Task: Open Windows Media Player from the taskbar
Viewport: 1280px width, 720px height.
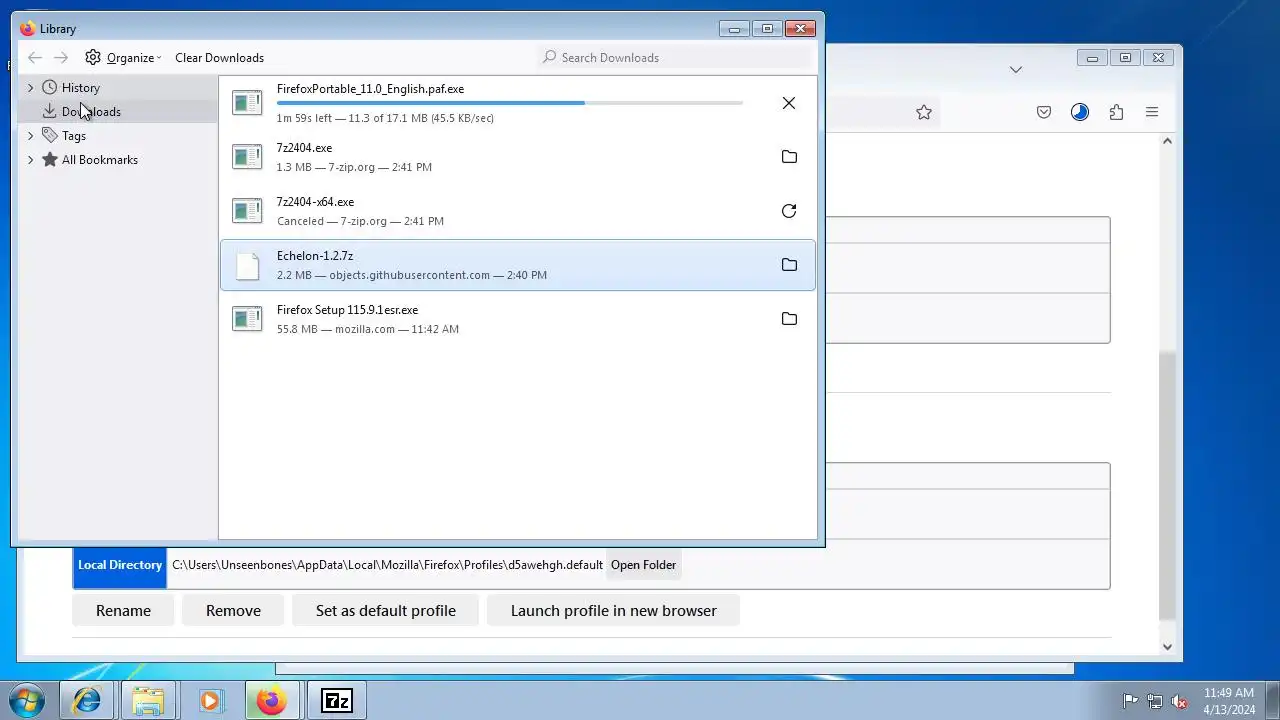Action: pyautogui.click(x=209, y=701)
